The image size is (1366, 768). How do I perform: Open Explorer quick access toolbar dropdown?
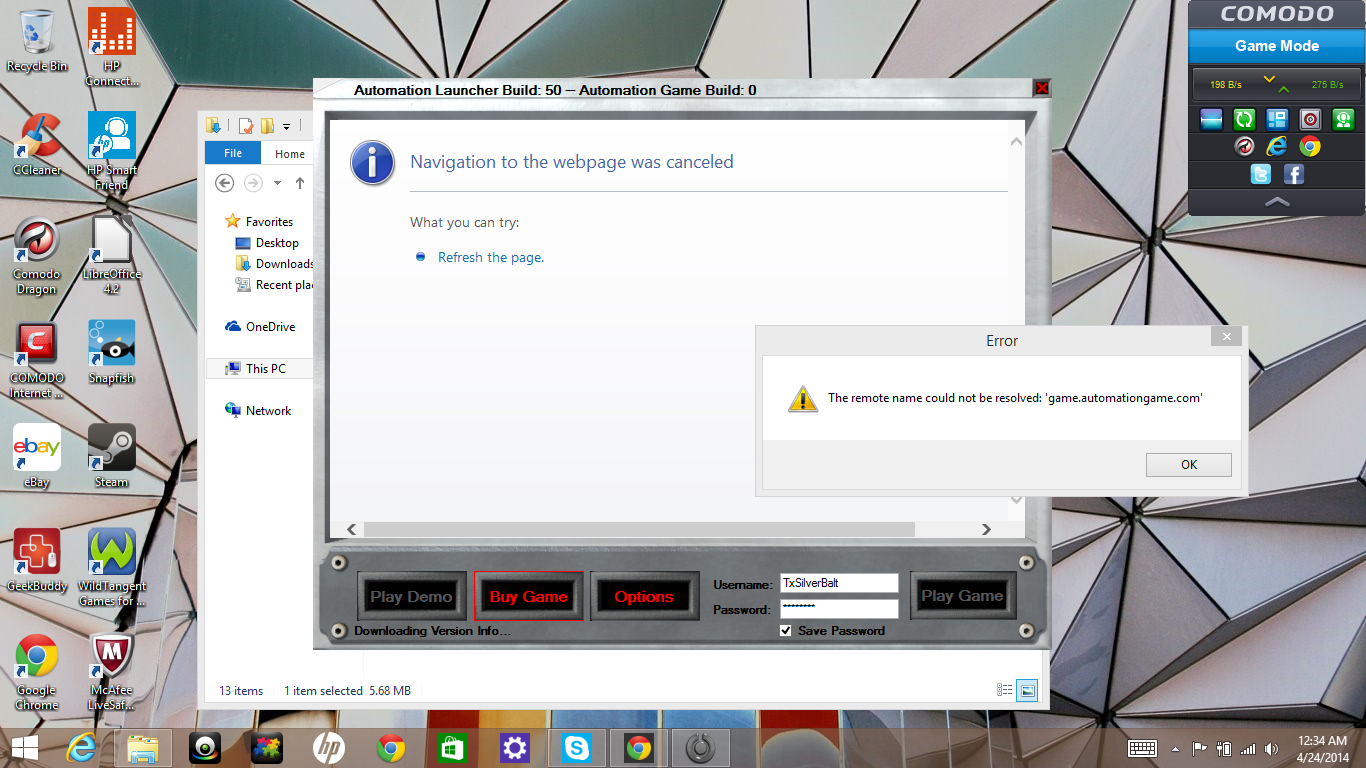(x=286, y=126)
